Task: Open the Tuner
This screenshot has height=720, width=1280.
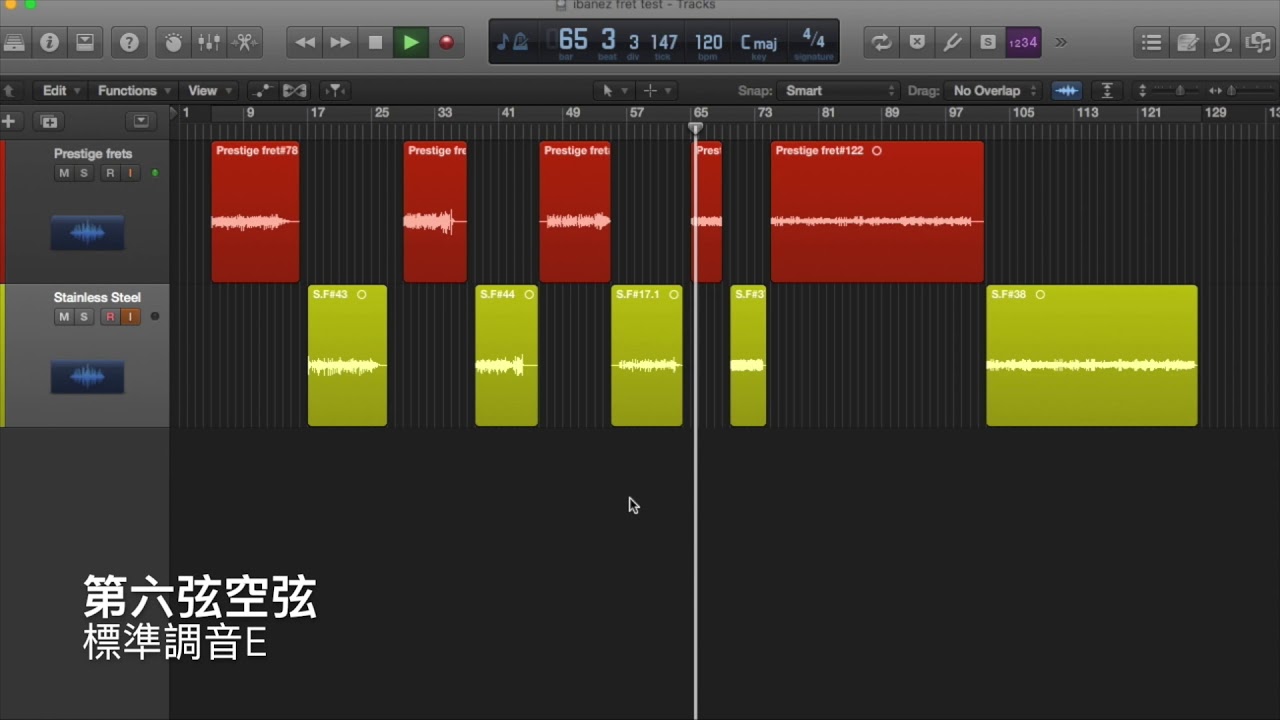Action: point(952,42)
